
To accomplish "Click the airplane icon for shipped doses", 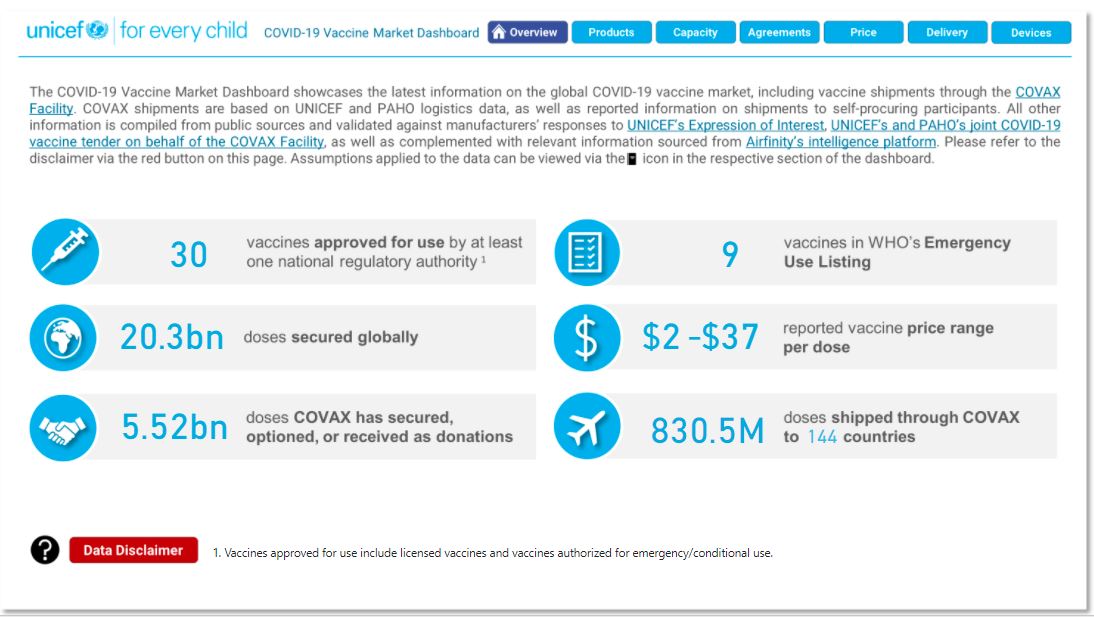I will [587, 426].
